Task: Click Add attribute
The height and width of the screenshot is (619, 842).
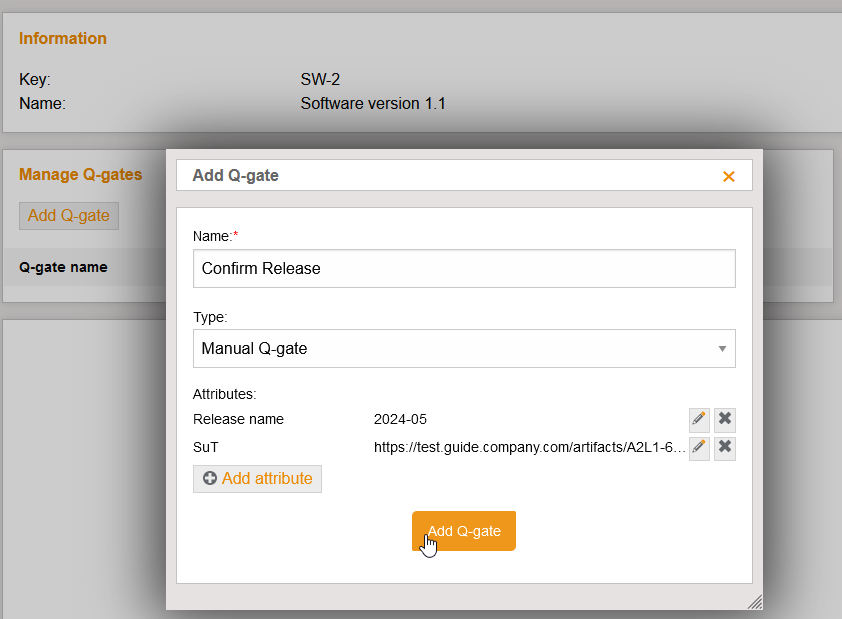Action: pos(257,479)
